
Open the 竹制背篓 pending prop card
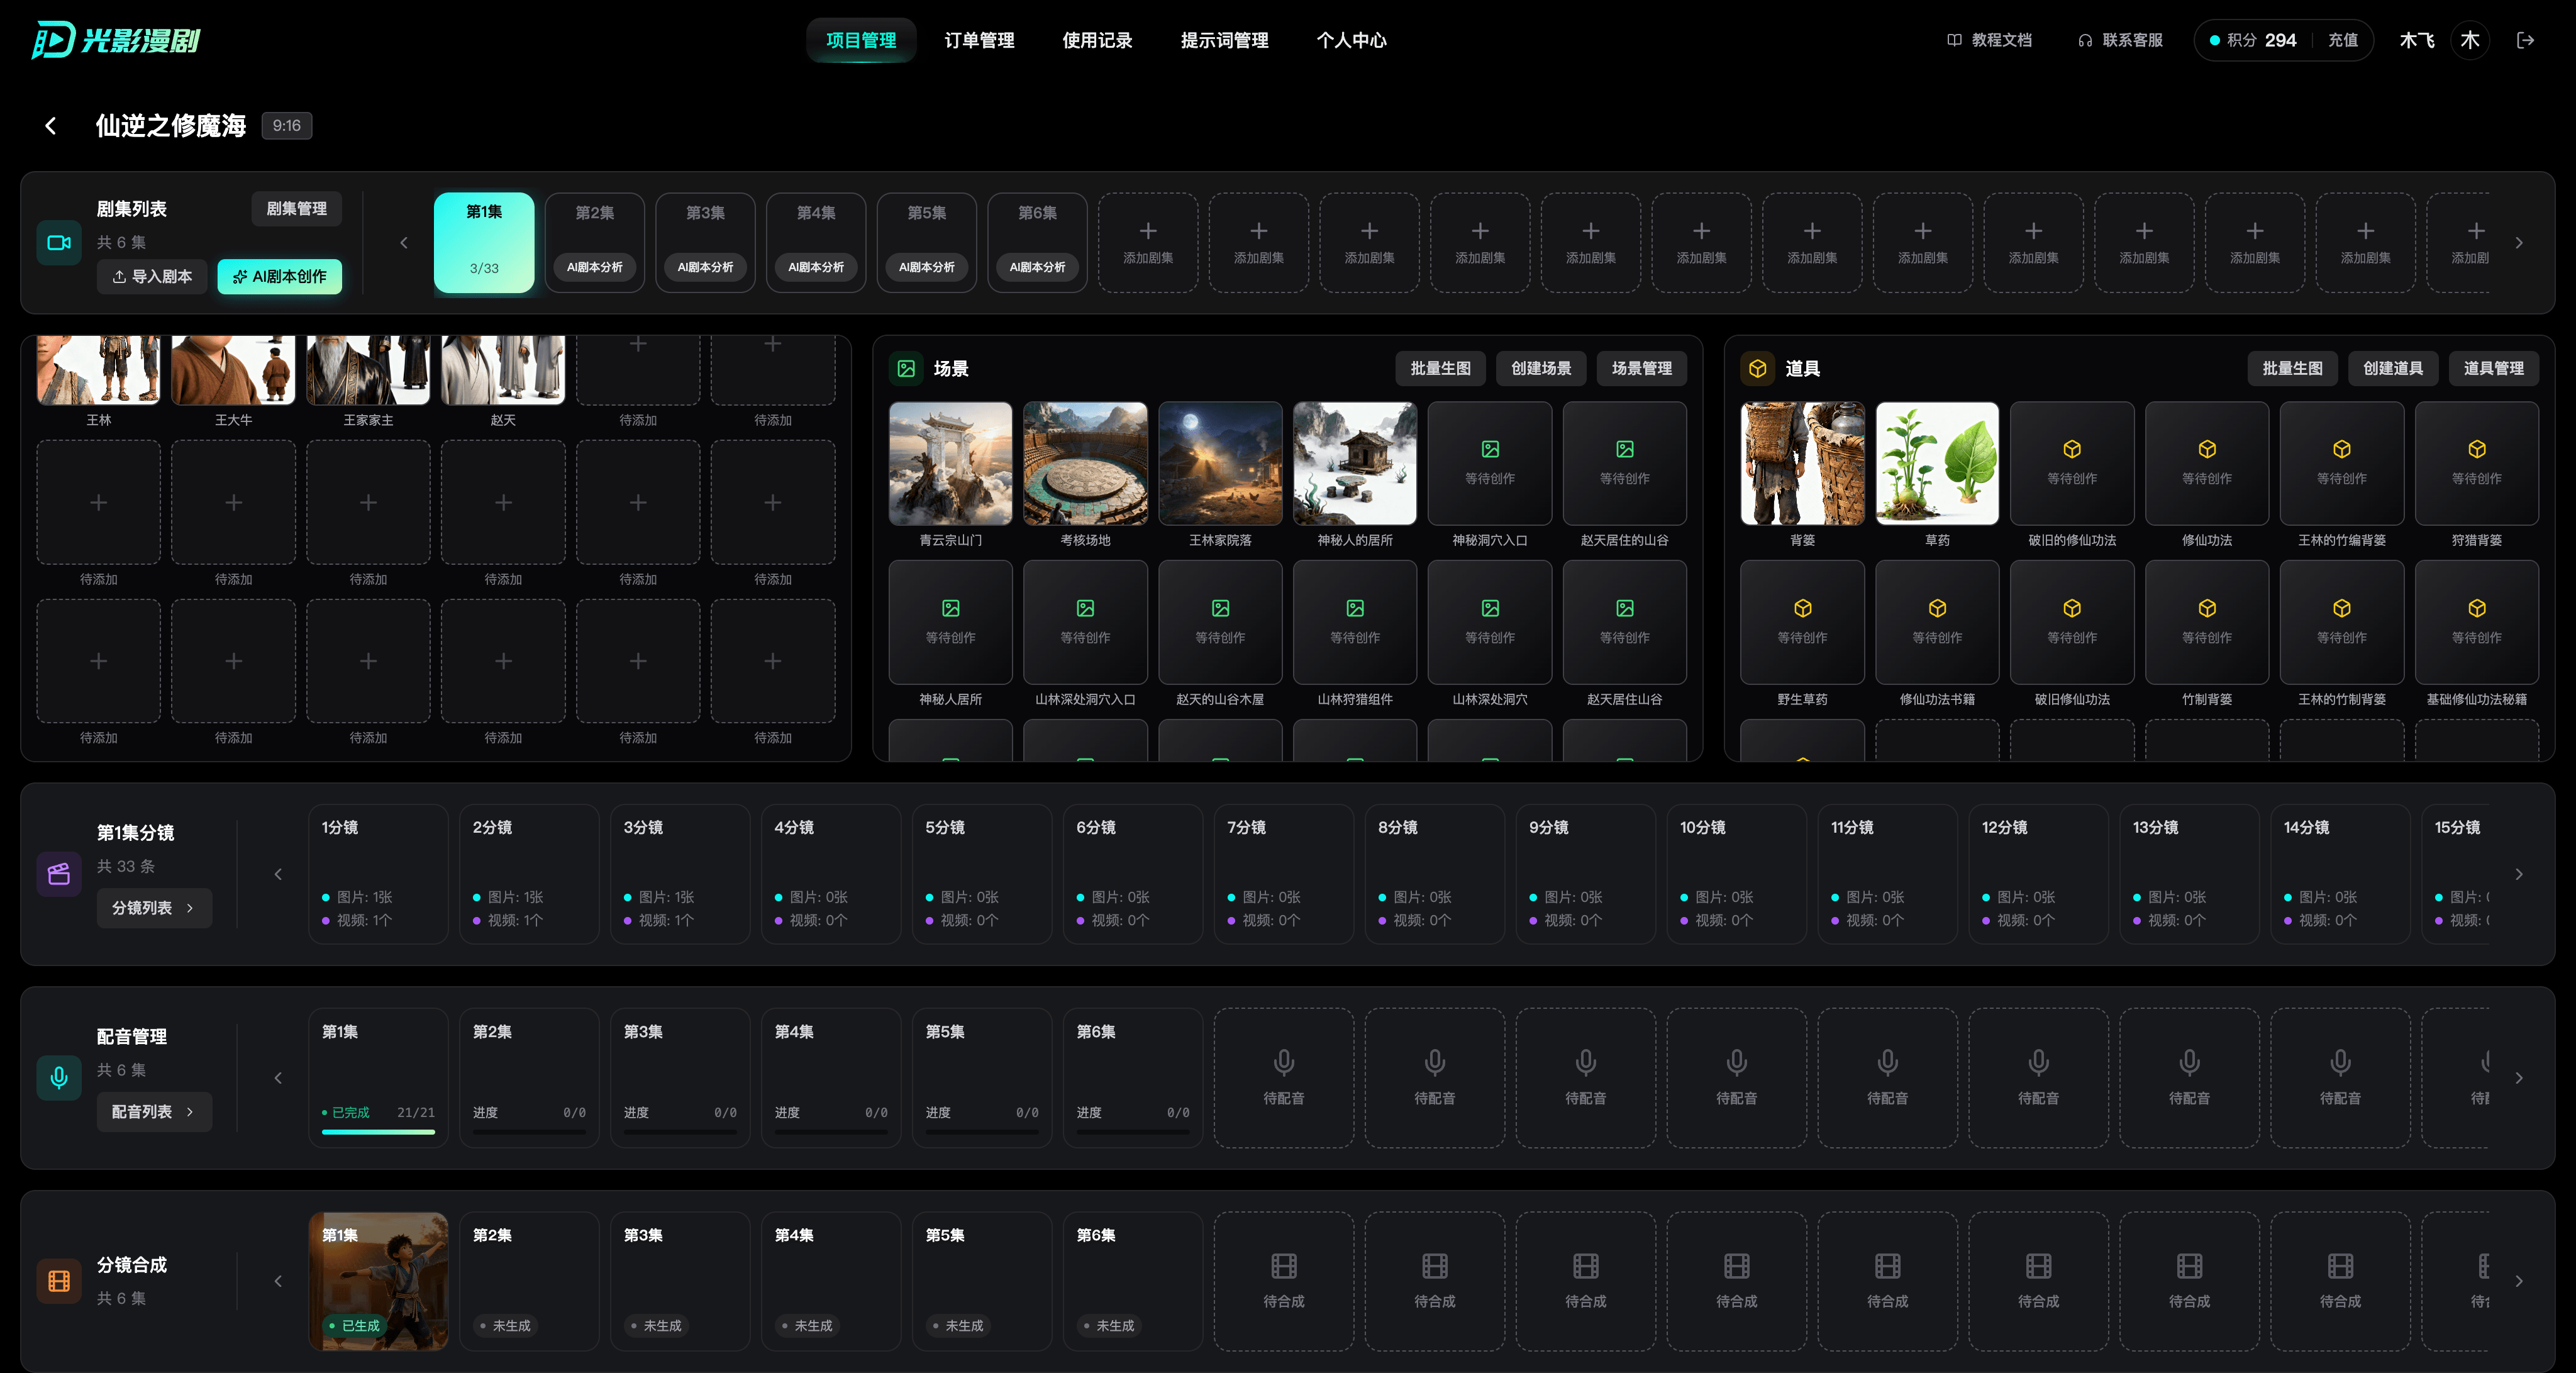click(x=2207, y=622)
